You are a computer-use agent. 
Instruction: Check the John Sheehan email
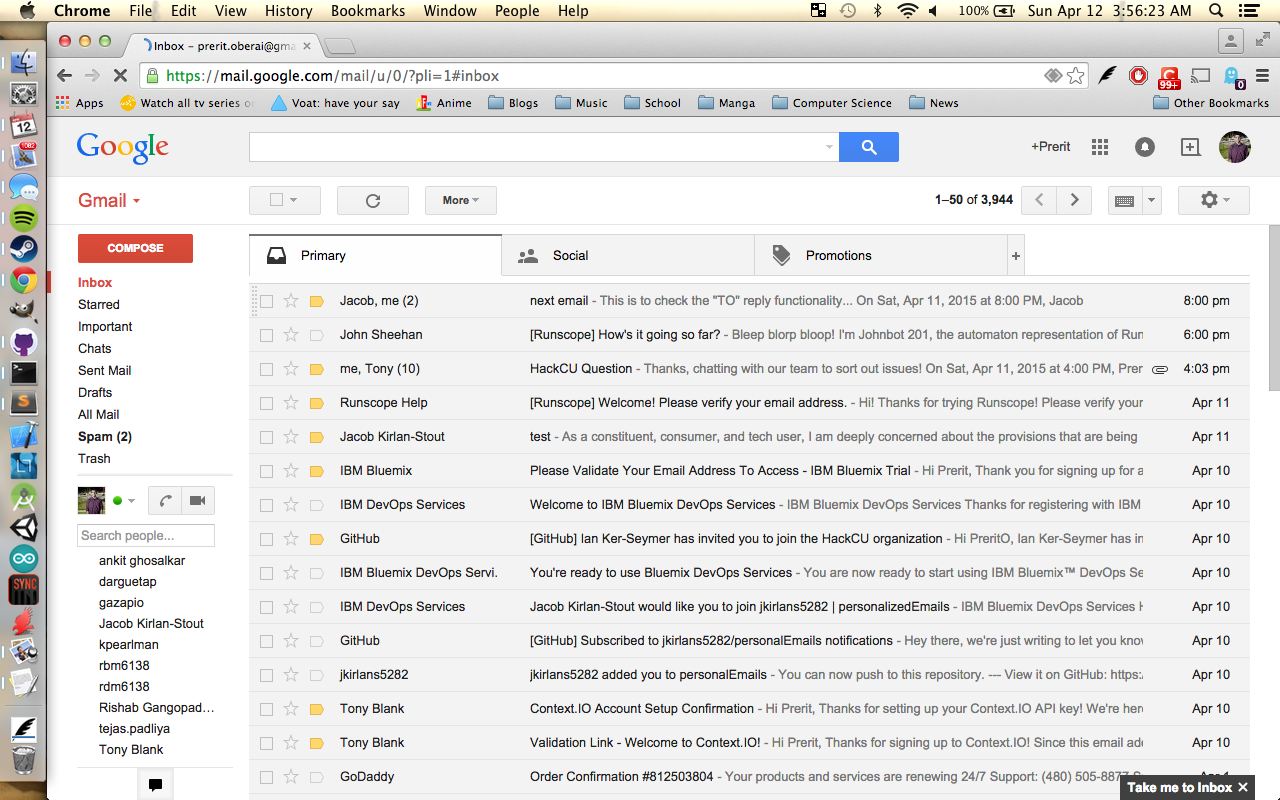266,335
